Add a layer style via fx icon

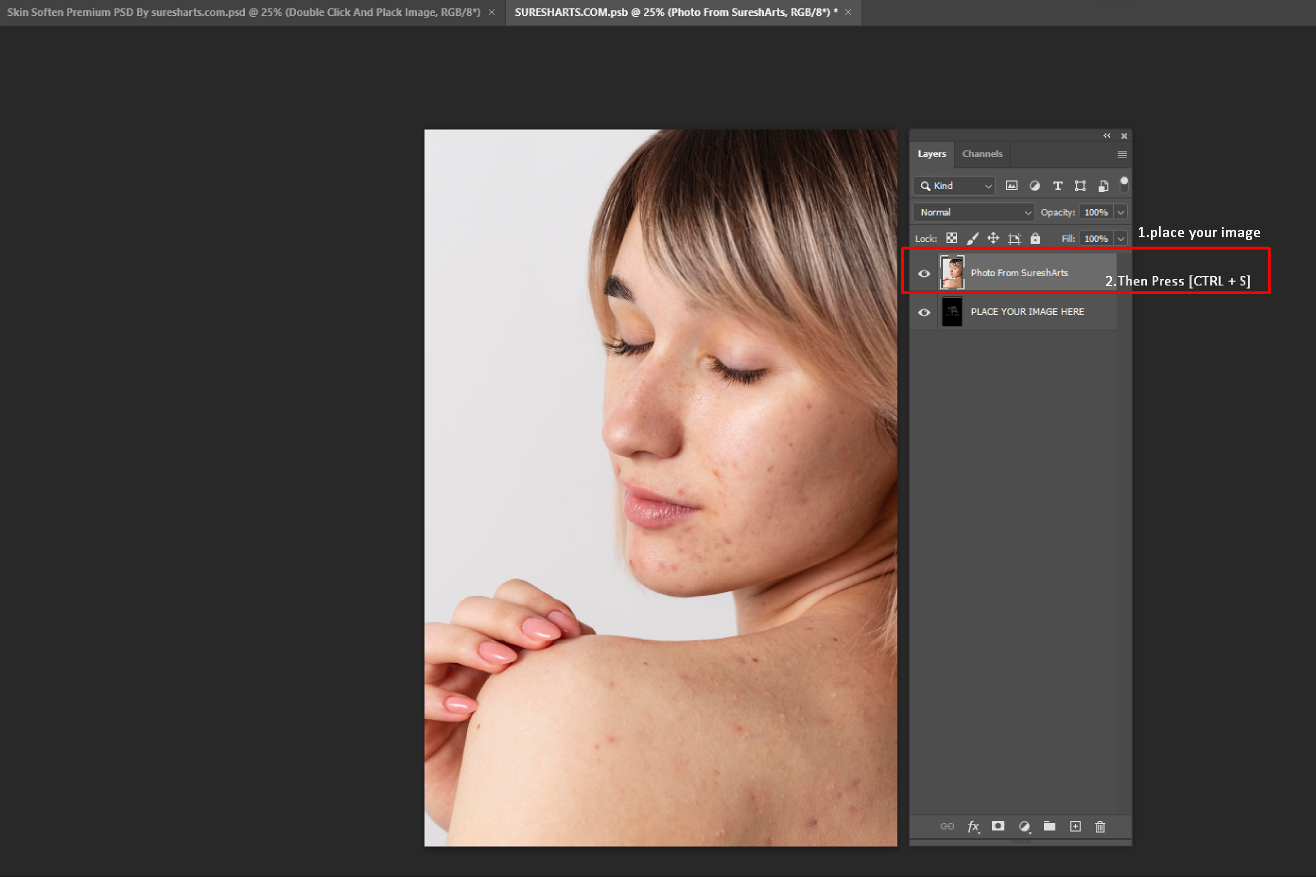(x=973, y=826)
